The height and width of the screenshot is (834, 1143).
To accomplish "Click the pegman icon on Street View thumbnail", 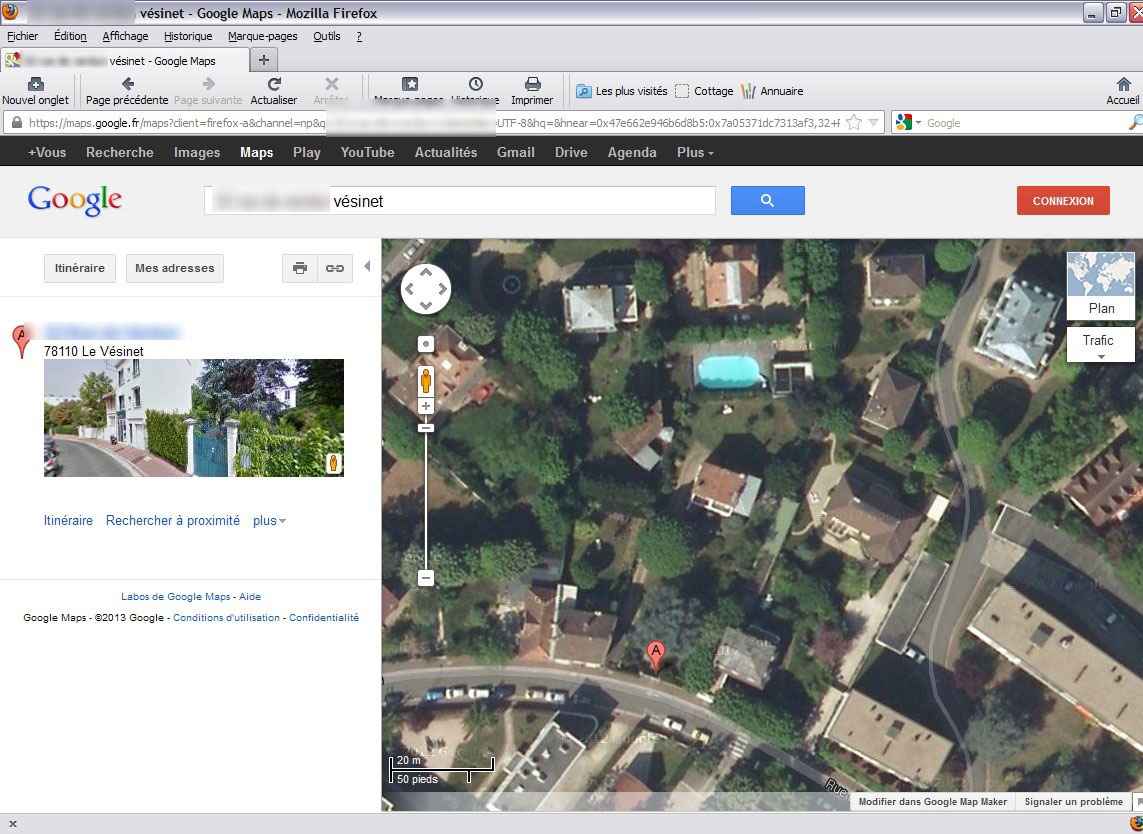I will (333, 463).
